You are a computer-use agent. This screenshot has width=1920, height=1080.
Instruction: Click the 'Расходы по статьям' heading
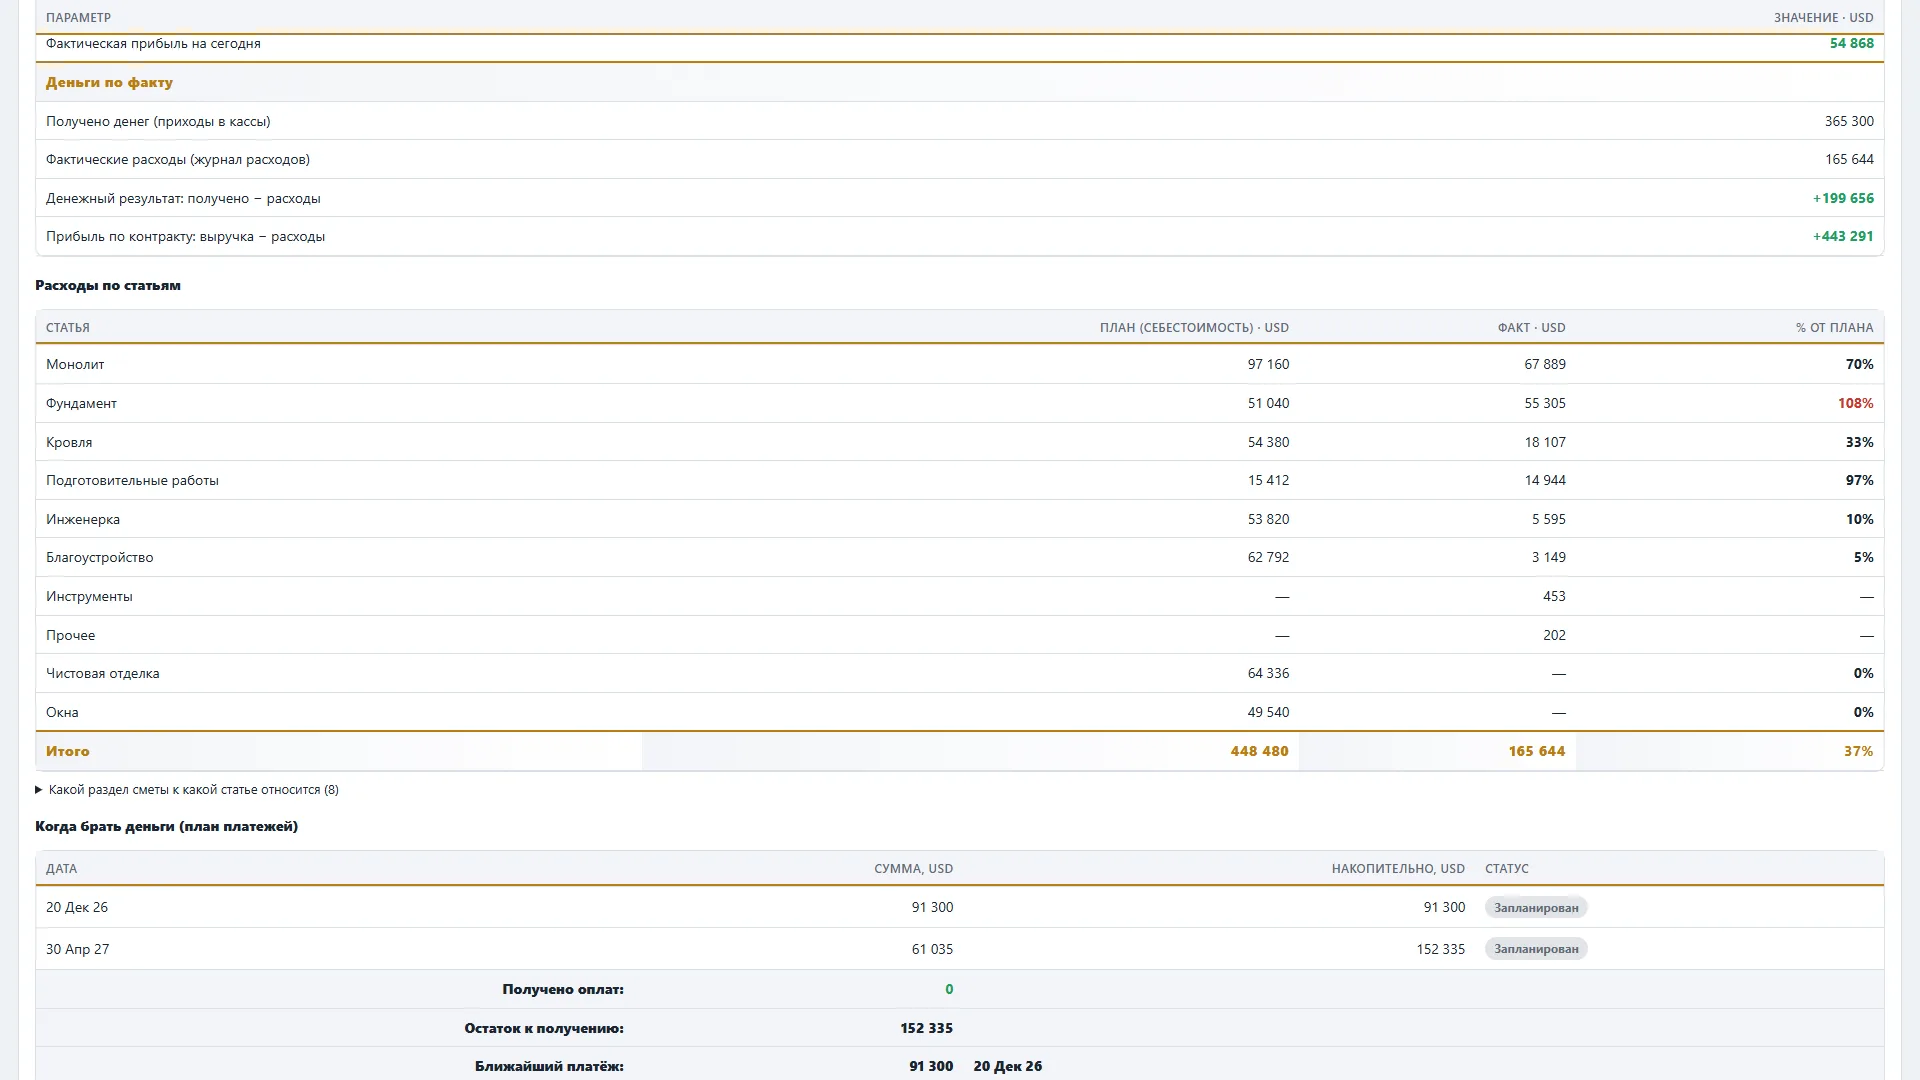[x=108, y=286]
